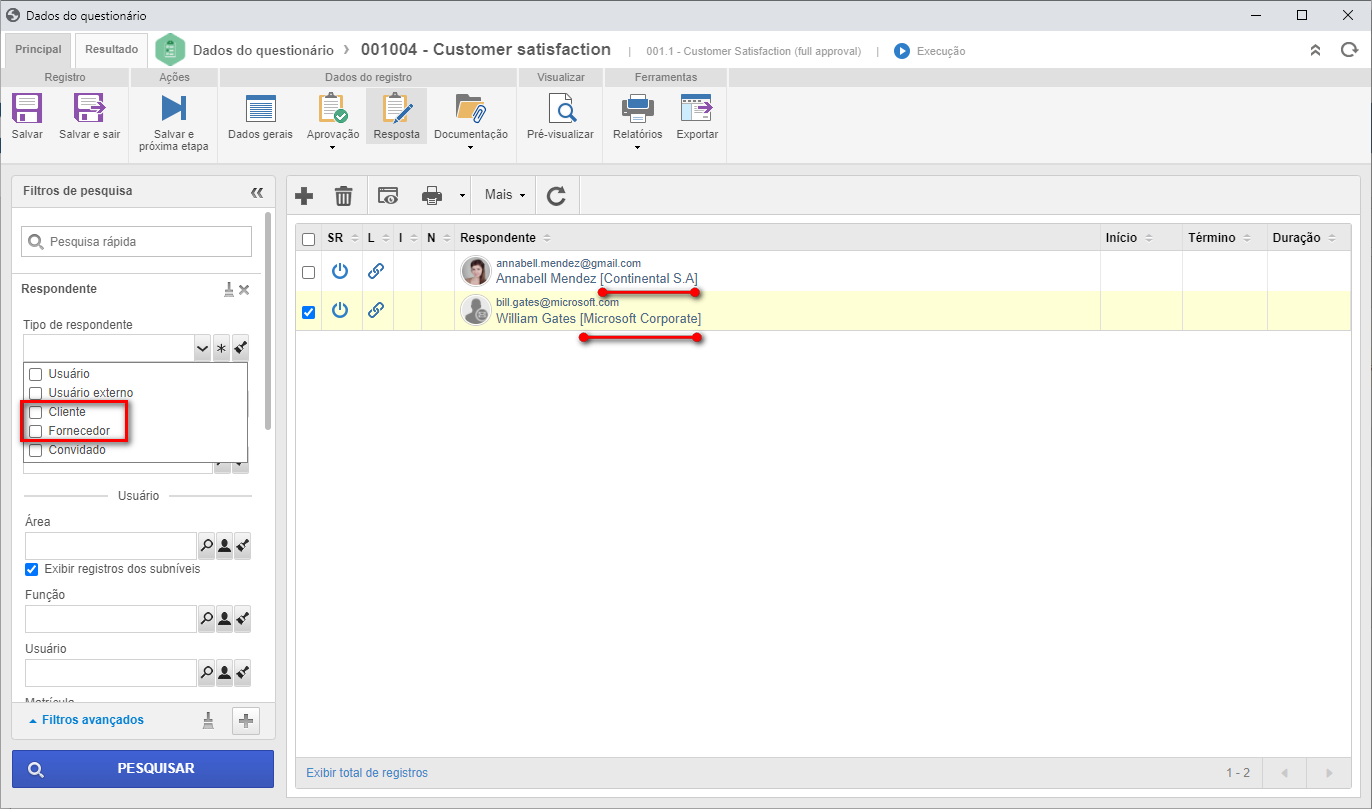This screenshot has width=1372, height=809.
Task: Click the trash delete icon
Action: coord(343,196)
